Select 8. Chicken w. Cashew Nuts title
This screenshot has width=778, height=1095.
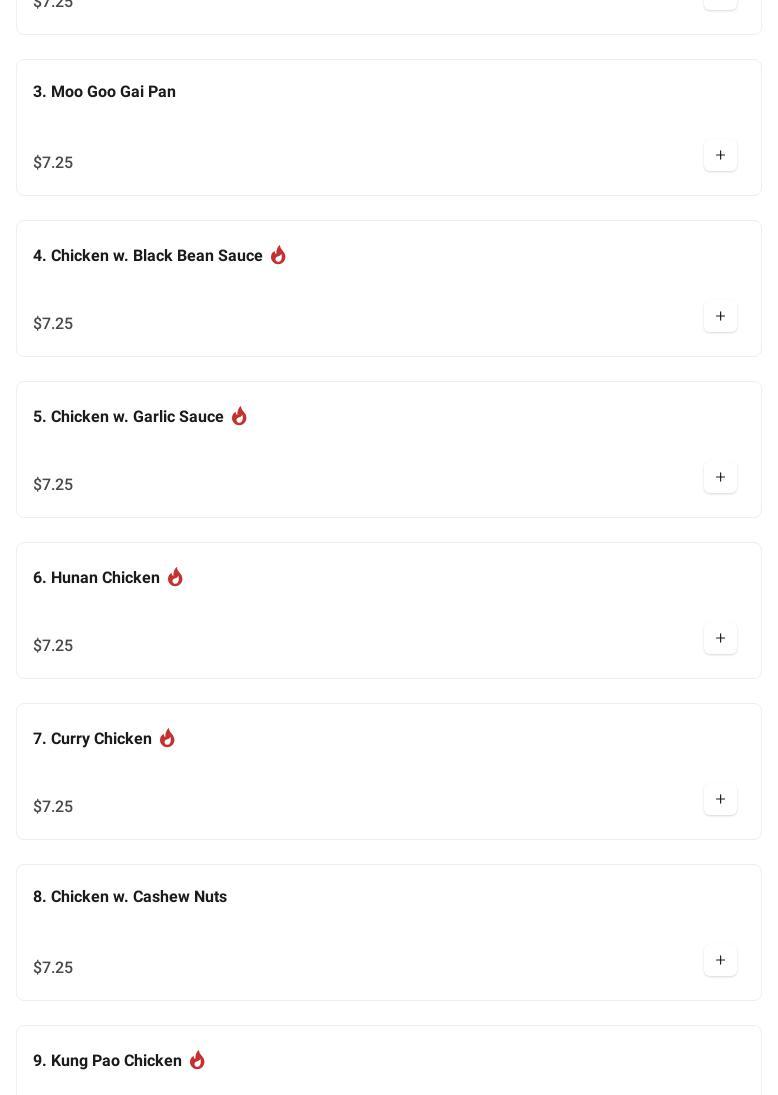(x=130, y=897)
